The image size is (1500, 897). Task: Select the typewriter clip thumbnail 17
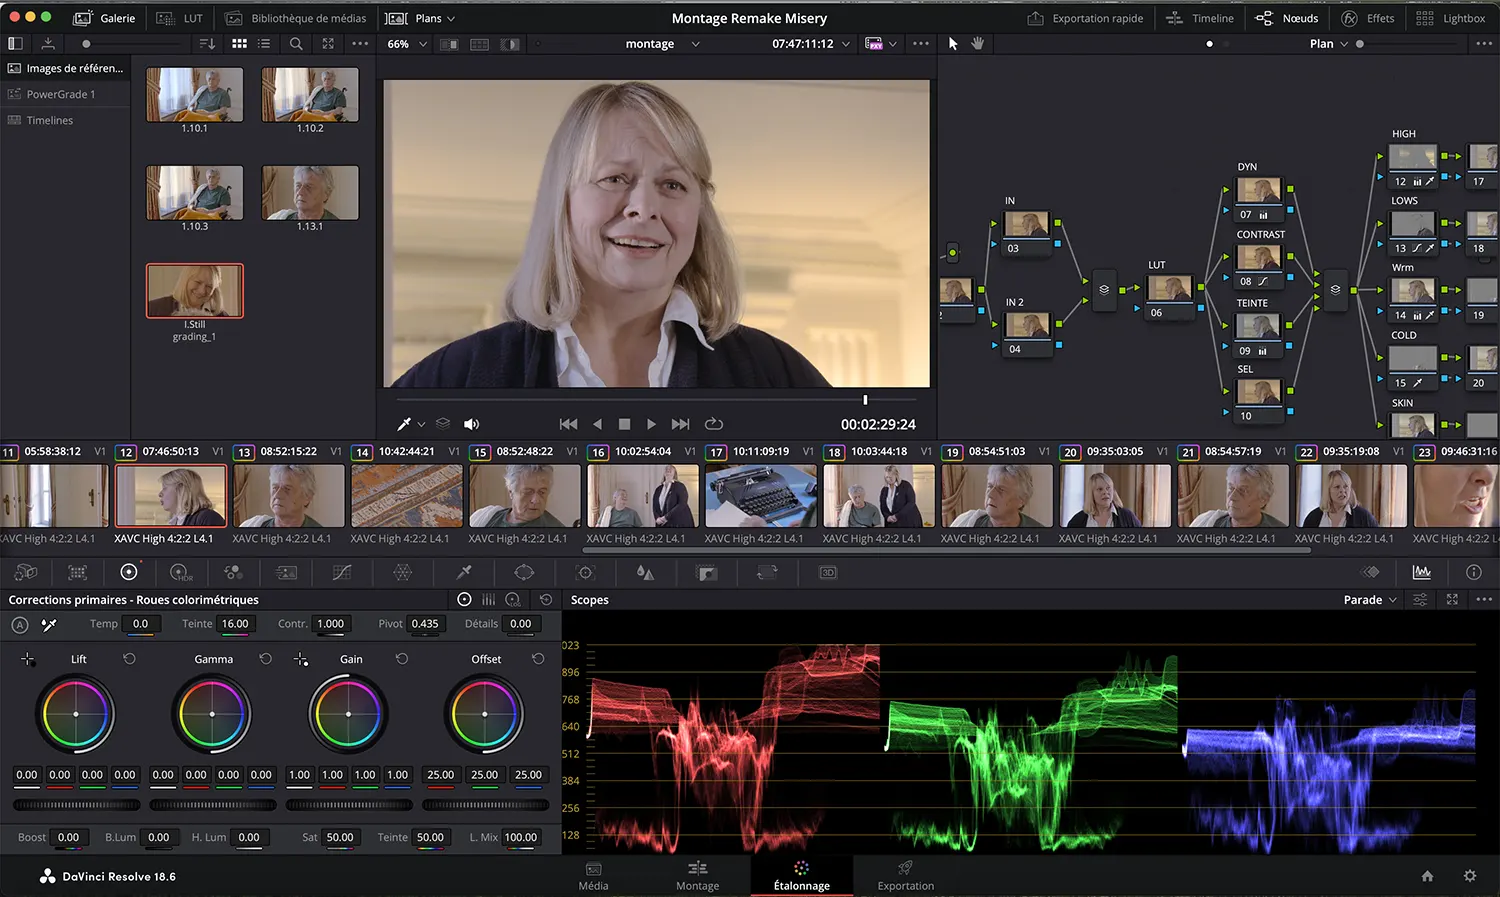760,494
